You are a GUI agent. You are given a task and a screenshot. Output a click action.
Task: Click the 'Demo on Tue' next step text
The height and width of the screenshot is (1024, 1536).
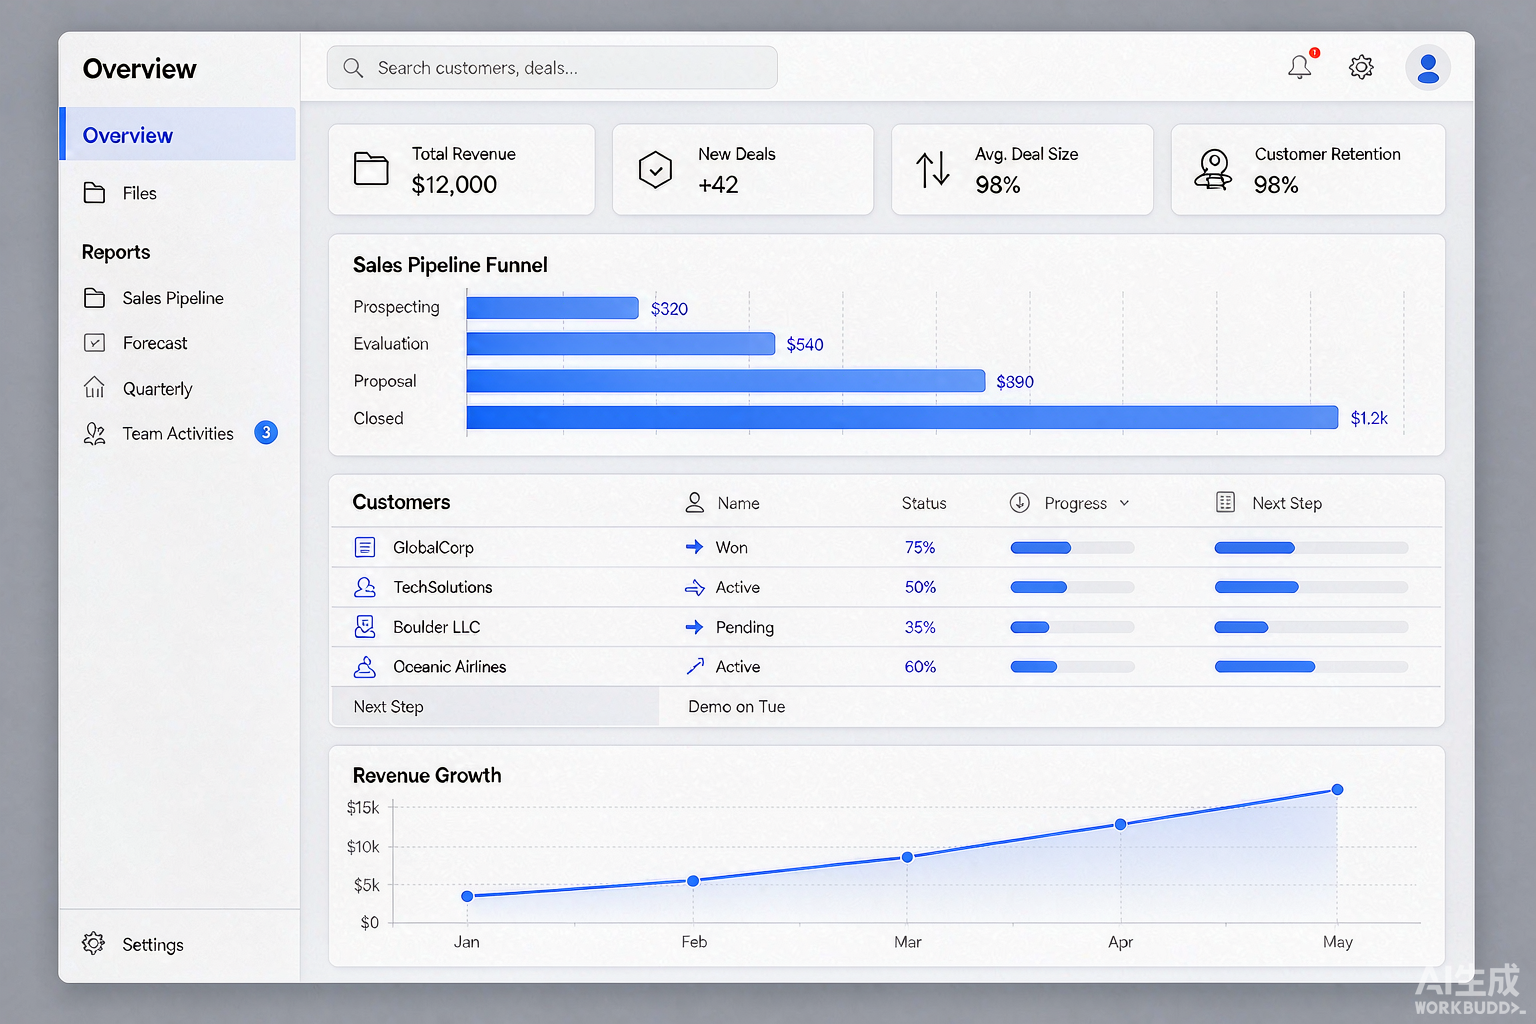tap(737, 707)
